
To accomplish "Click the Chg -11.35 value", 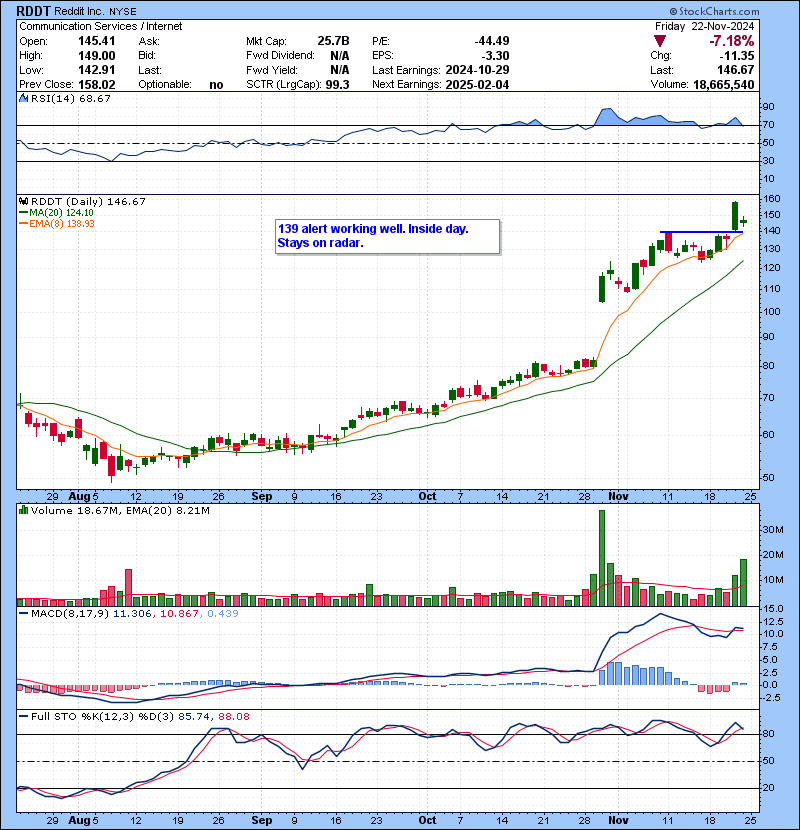I will click(736, 56).
